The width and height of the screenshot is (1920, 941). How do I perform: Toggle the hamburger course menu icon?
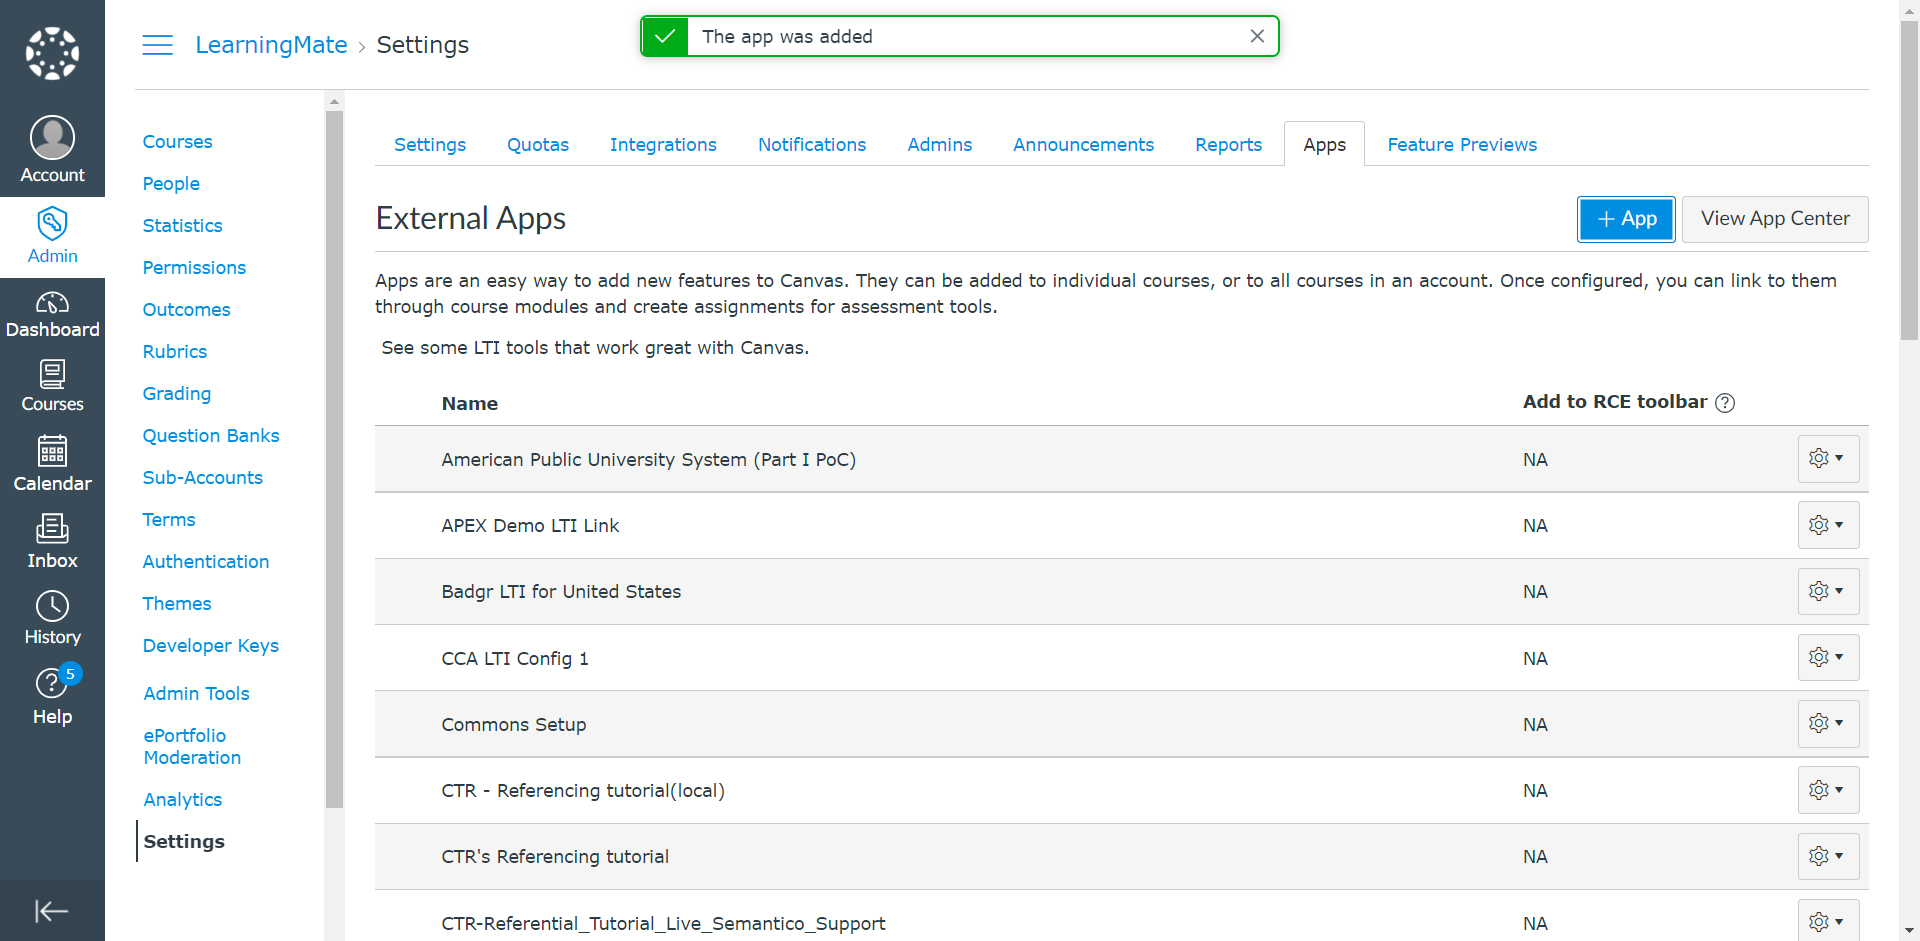[157, 45]
